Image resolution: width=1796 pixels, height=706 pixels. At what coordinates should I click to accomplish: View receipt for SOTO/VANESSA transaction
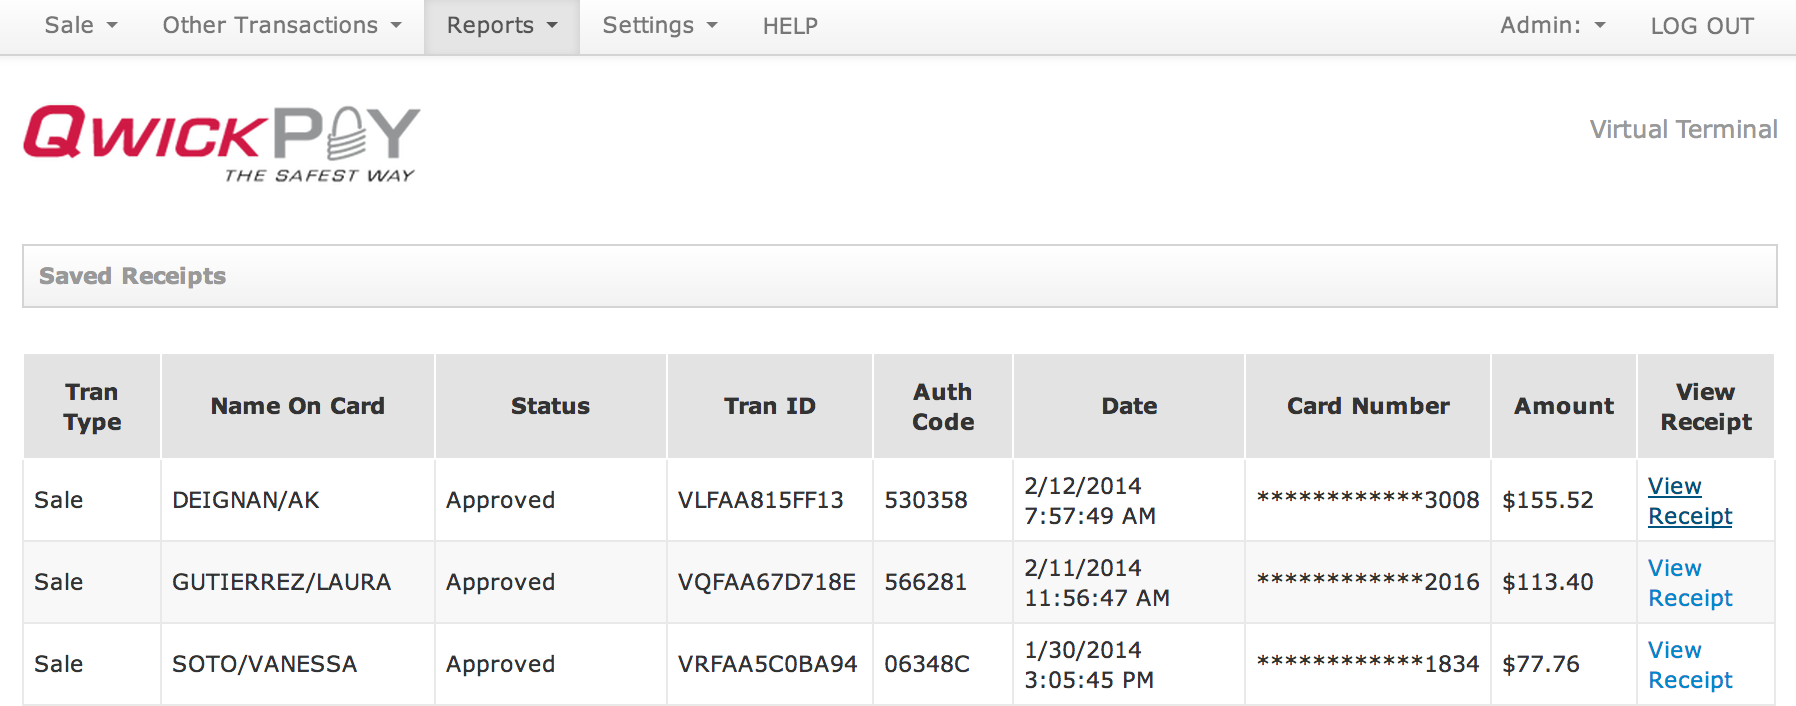1689,665
